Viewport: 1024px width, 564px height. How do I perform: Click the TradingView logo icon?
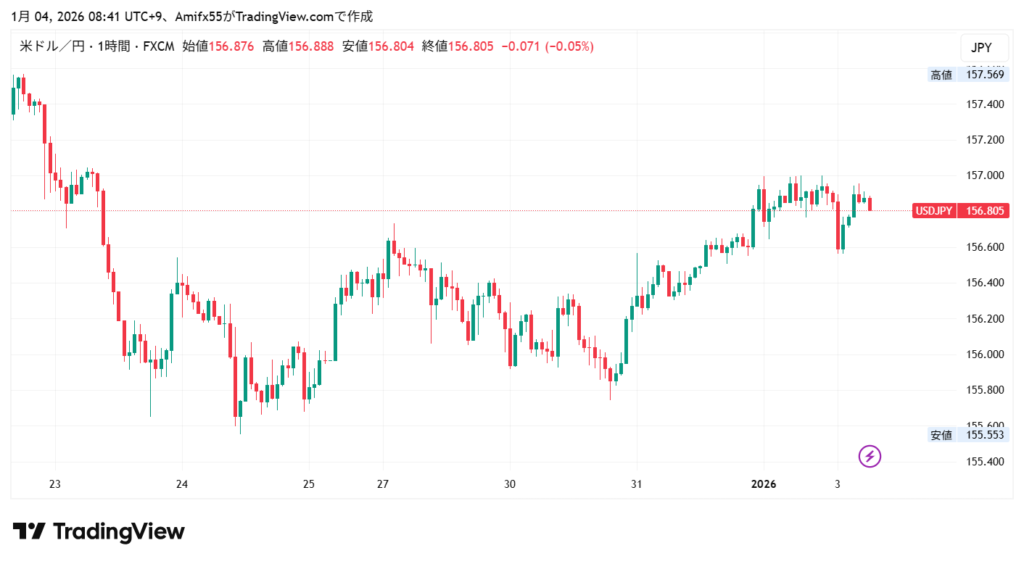pyautogui.click(x=29, y=532)
